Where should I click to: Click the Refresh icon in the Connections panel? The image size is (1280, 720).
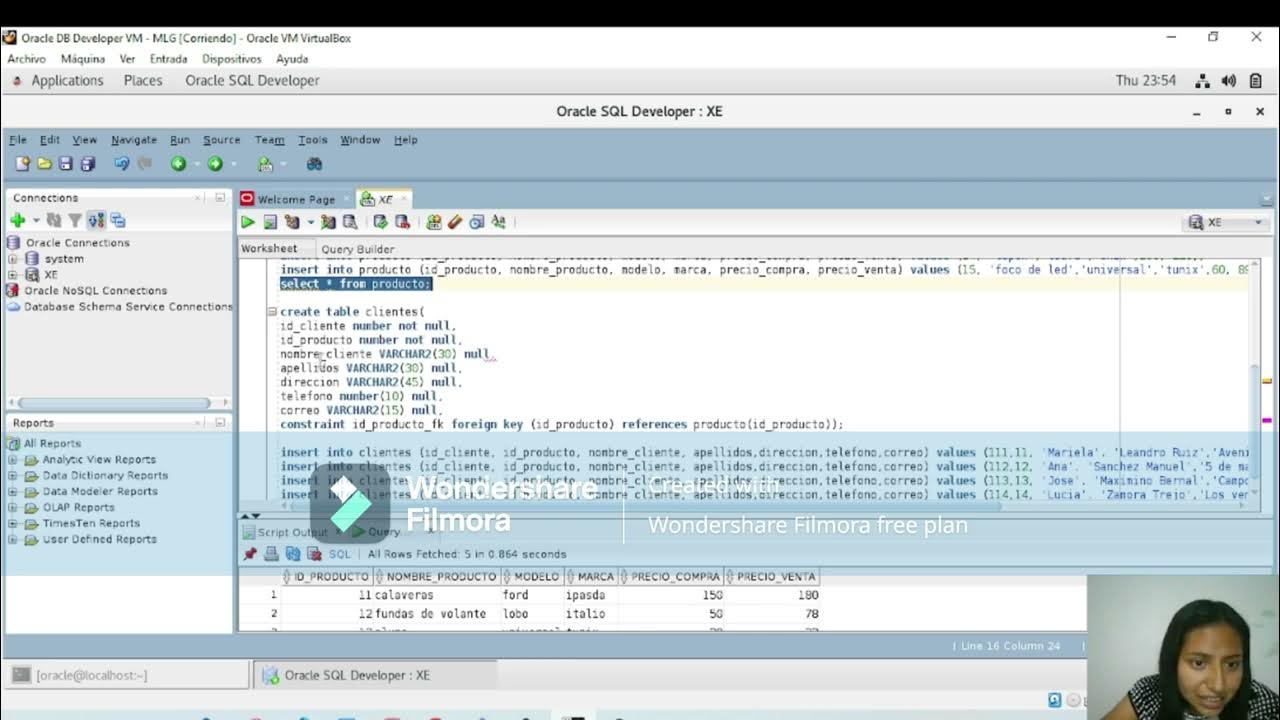coord(54,220)
